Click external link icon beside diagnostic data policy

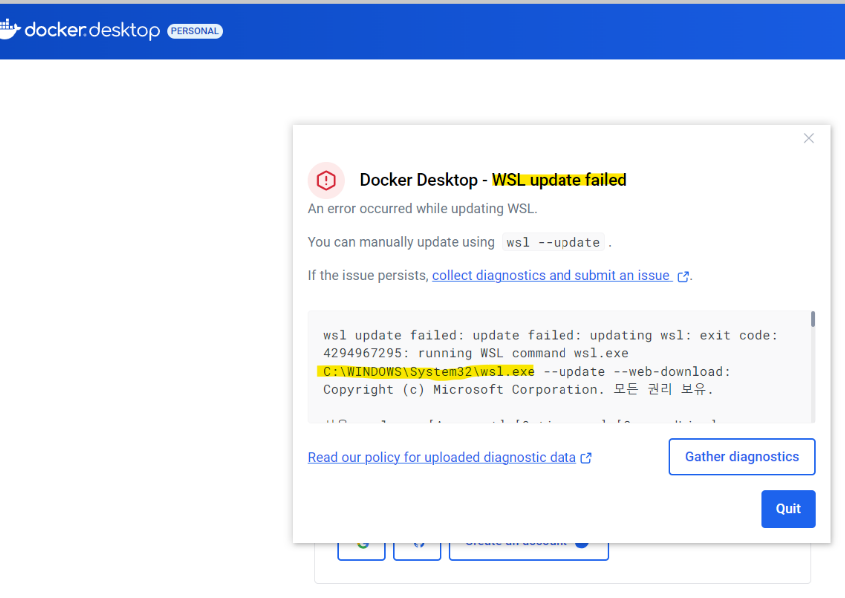[586, 458]
